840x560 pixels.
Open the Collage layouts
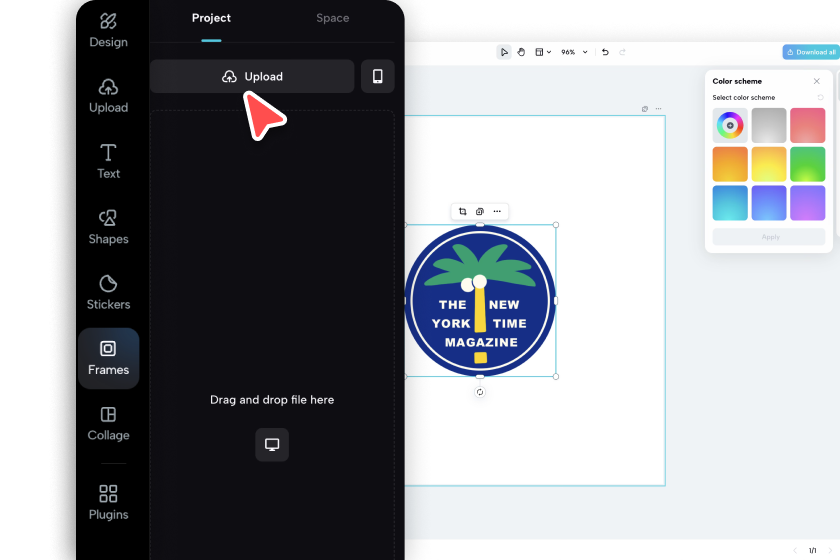(108, 424)
